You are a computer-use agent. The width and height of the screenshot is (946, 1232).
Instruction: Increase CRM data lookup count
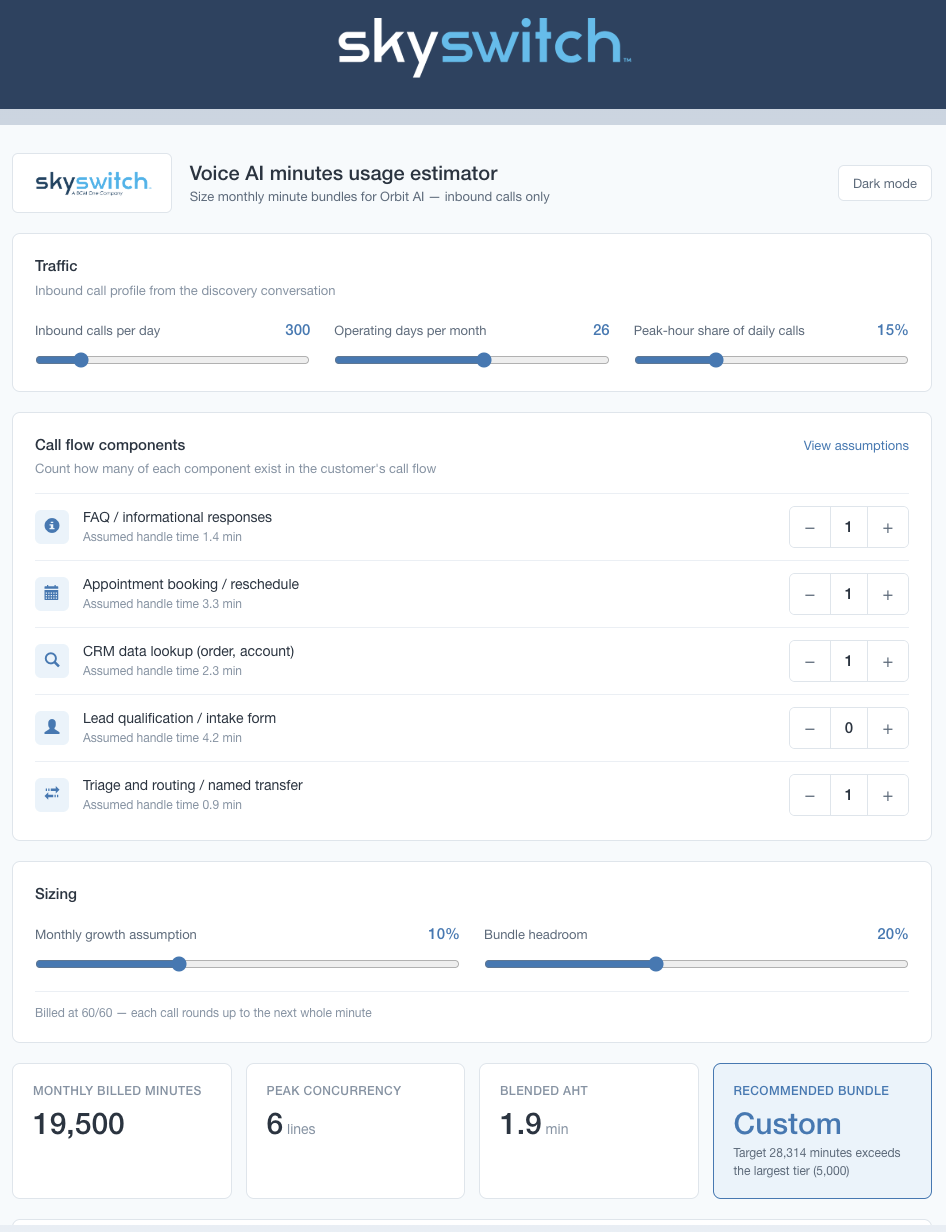coord(888,661)
